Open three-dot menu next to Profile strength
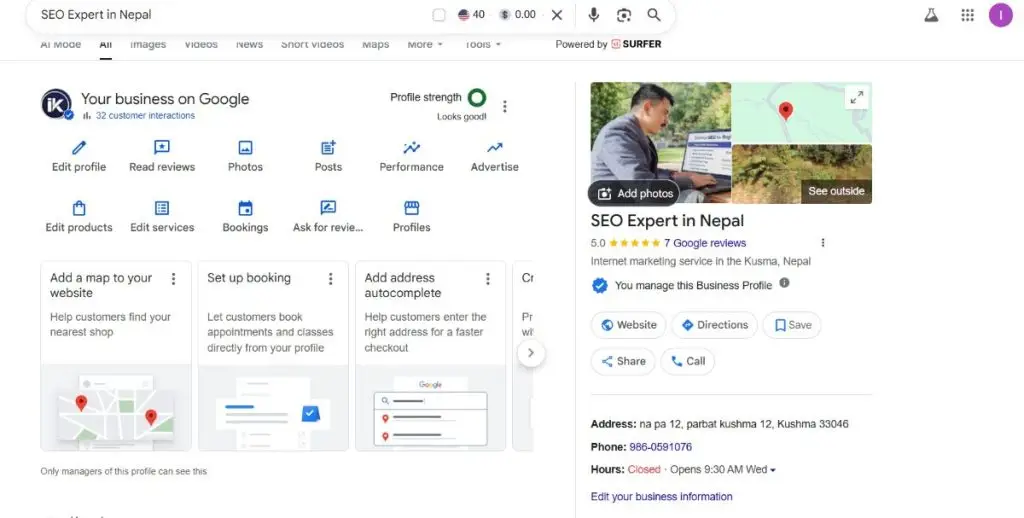 [x=504, y=106]
